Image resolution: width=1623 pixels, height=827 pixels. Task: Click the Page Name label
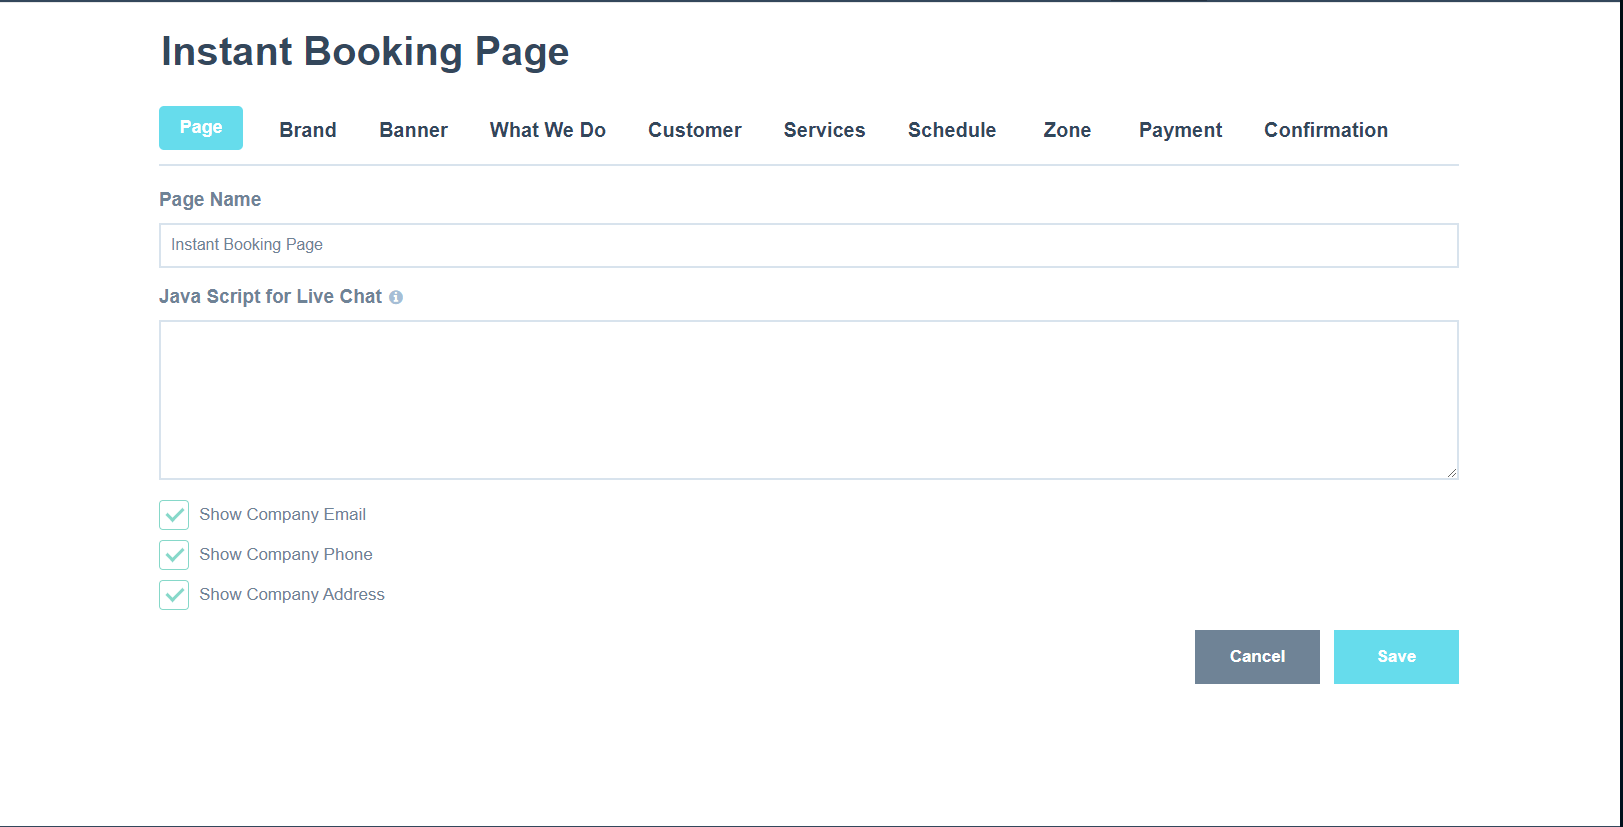tap(210, 199)
